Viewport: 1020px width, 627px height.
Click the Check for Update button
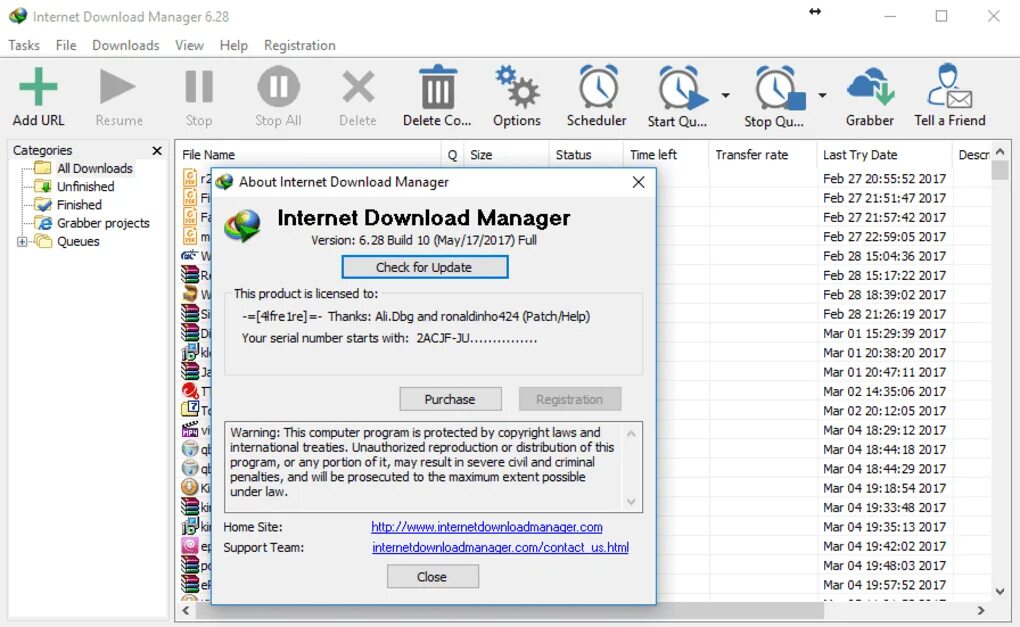pyautogui.click(x=425, y=267)
